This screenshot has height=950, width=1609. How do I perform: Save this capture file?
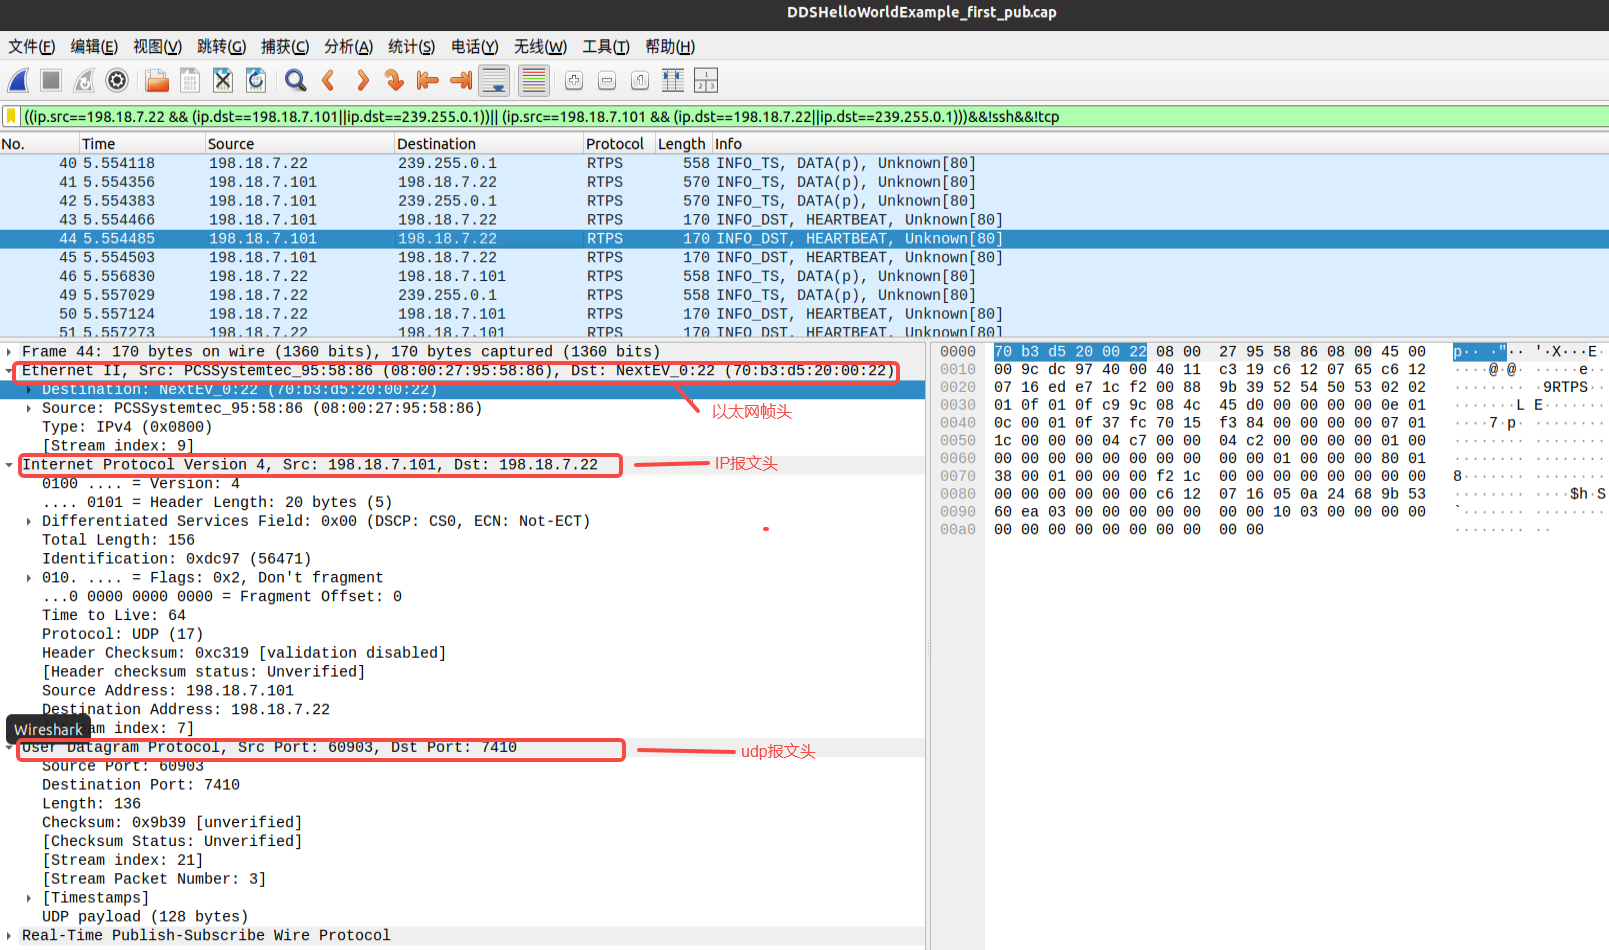[190, 81]
